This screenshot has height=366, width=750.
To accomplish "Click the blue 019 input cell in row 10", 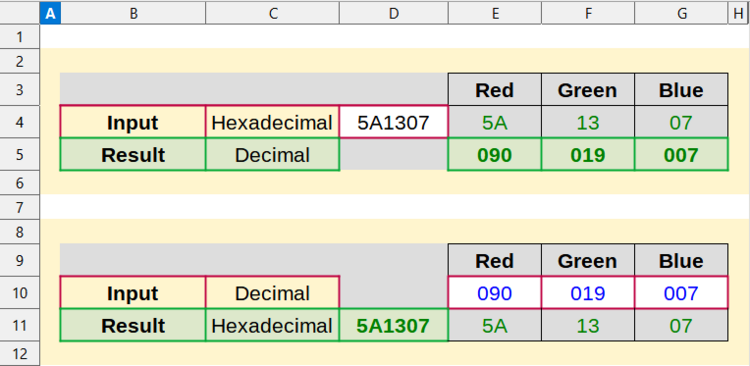I will coord(588,293).
